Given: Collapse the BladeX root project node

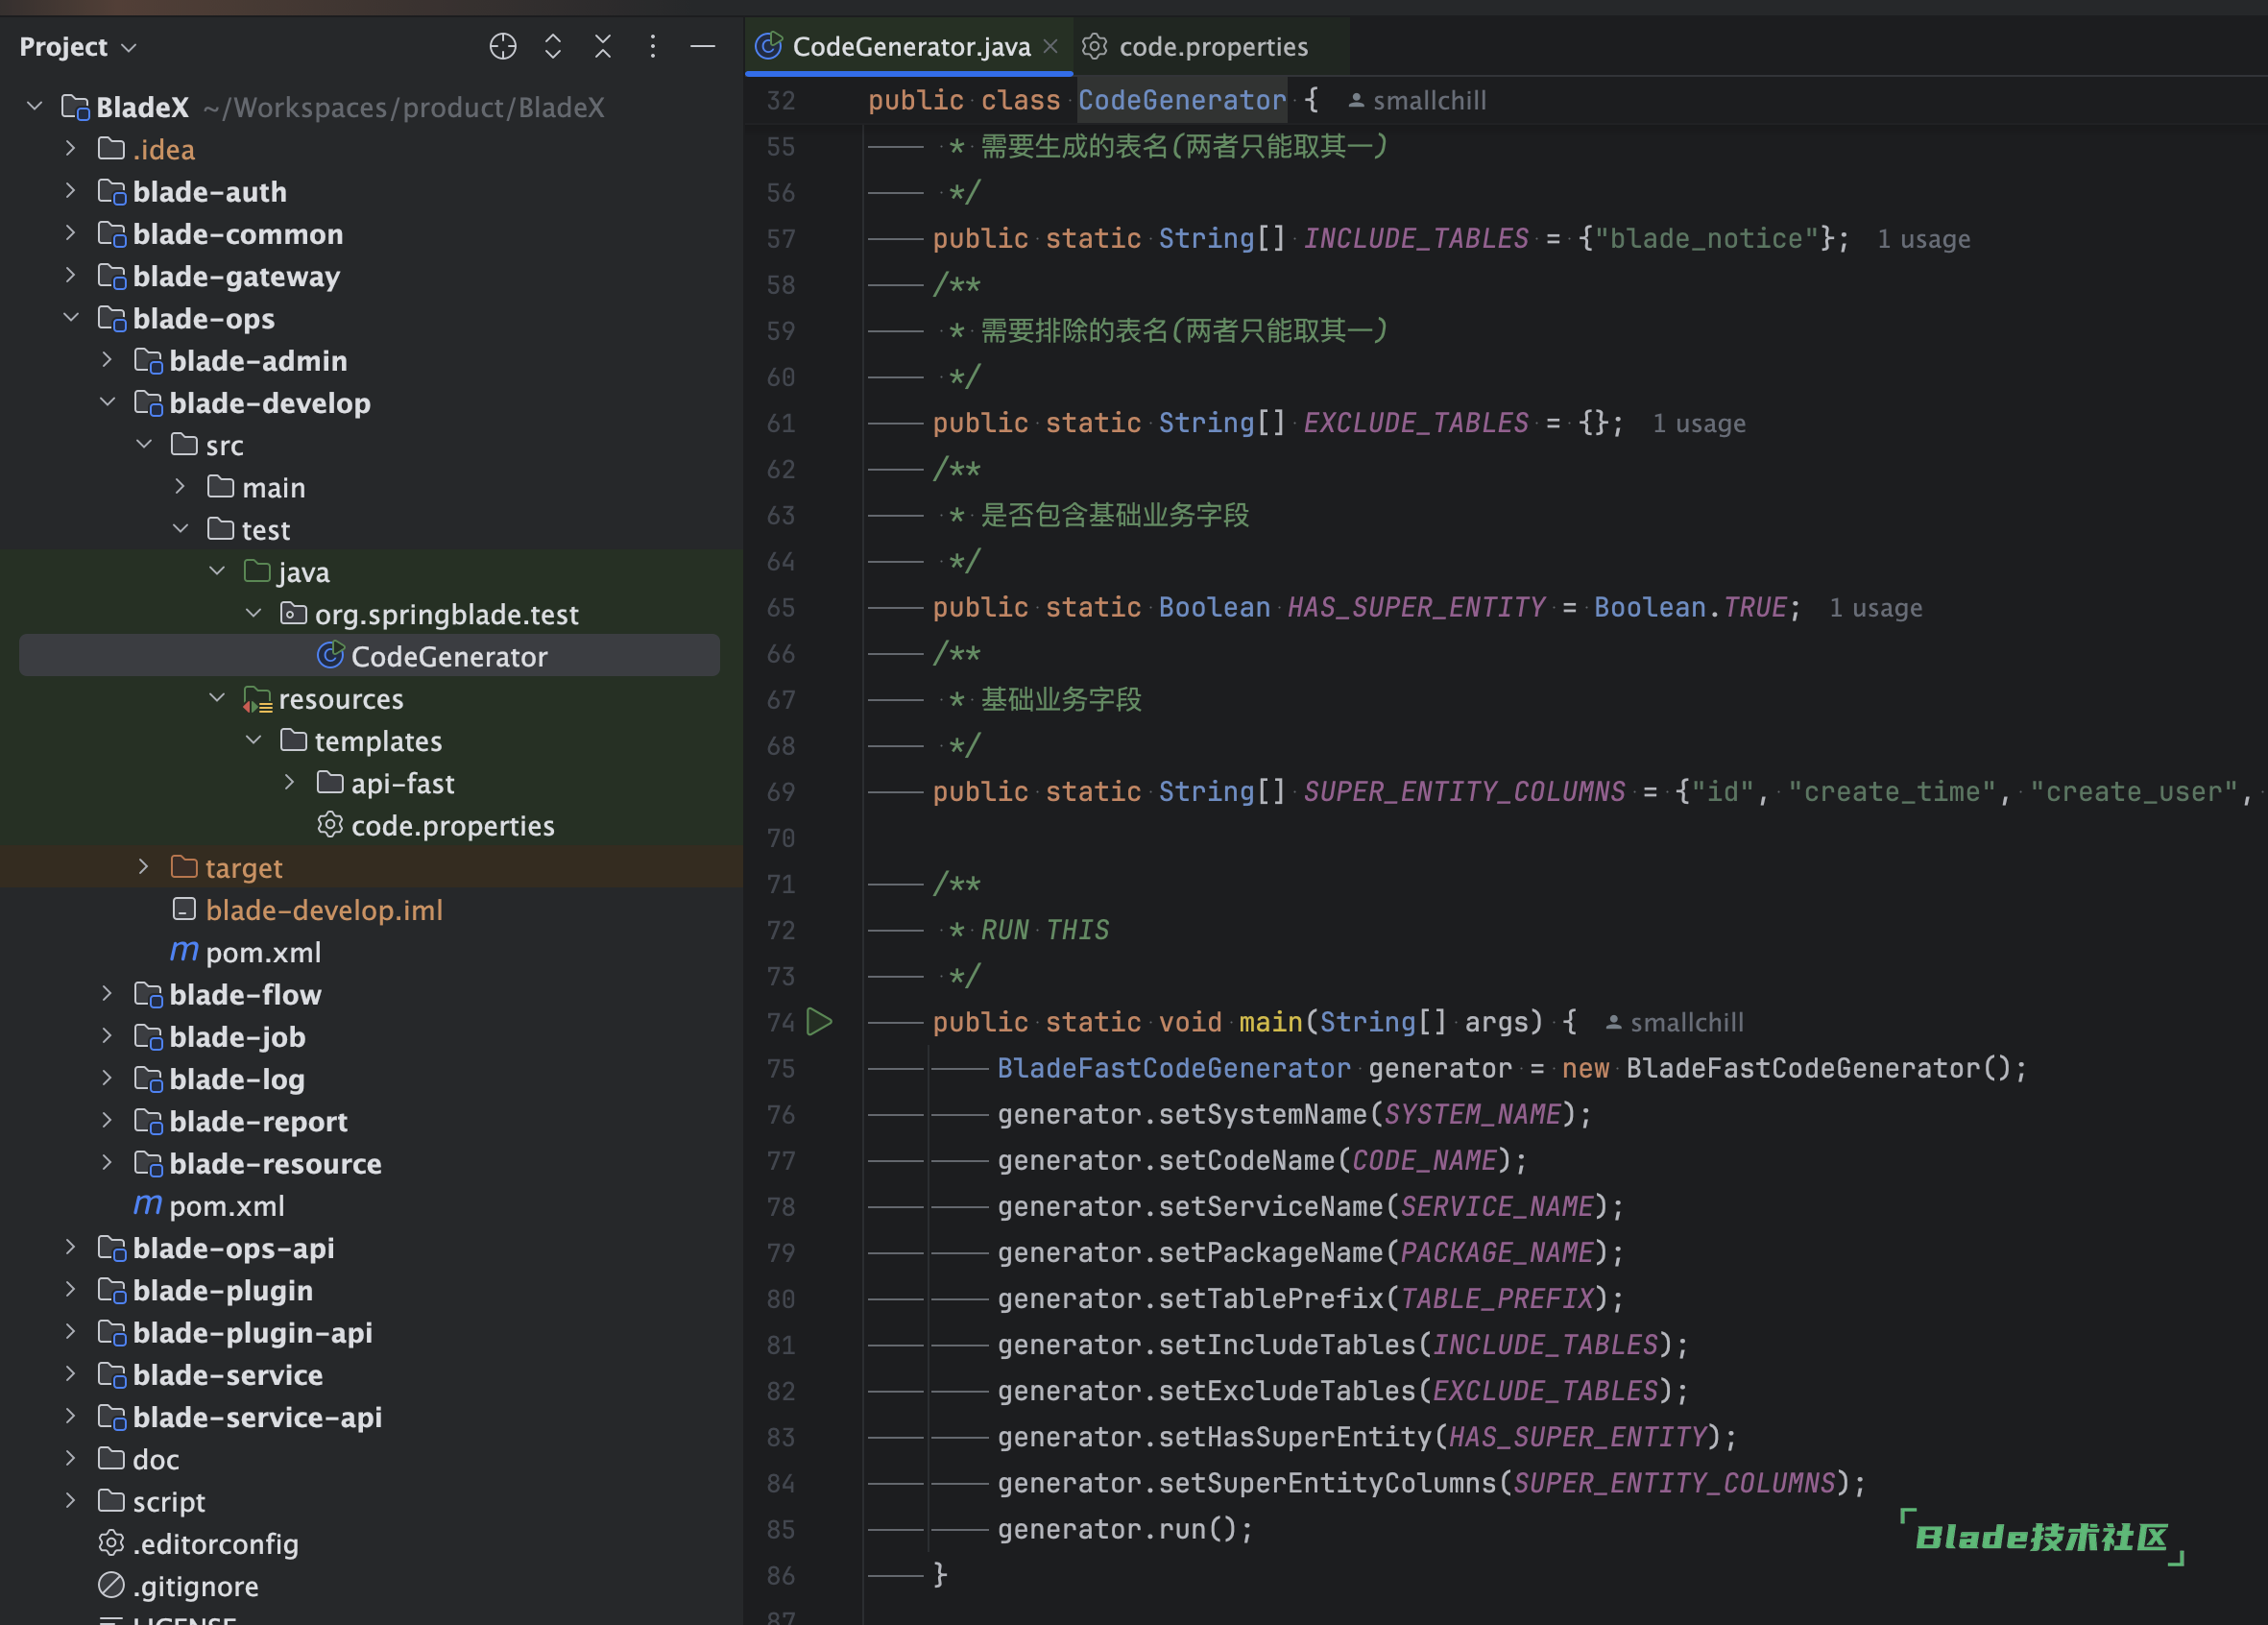Looking at the screenshot, I should pyautogui.click(x=35, y=106).
